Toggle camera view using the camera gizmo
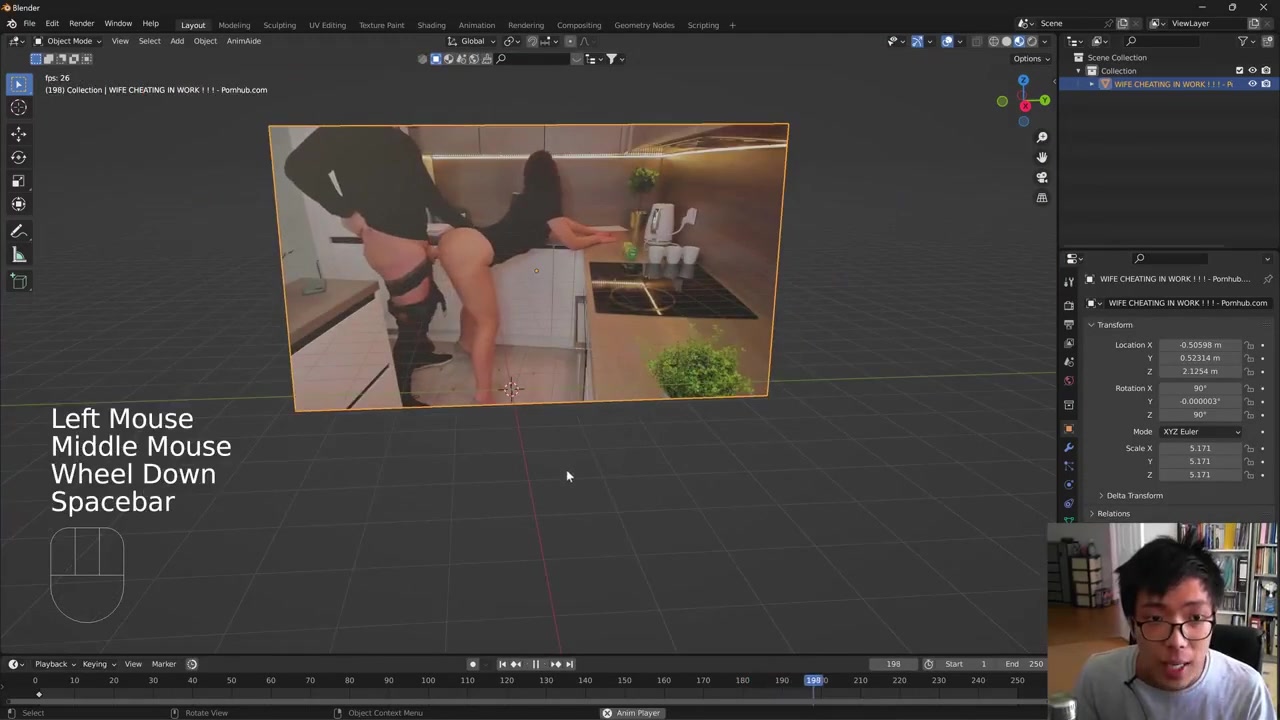The image size is (1280, 720). pyautogui.click(x=1041, y=177)
